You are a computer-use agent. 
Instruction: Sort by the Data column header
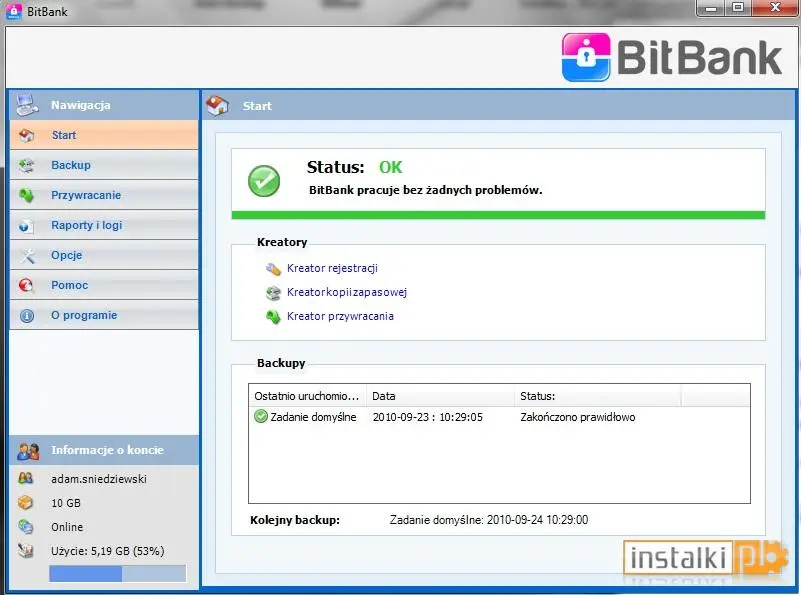click(x=440, y=396)
